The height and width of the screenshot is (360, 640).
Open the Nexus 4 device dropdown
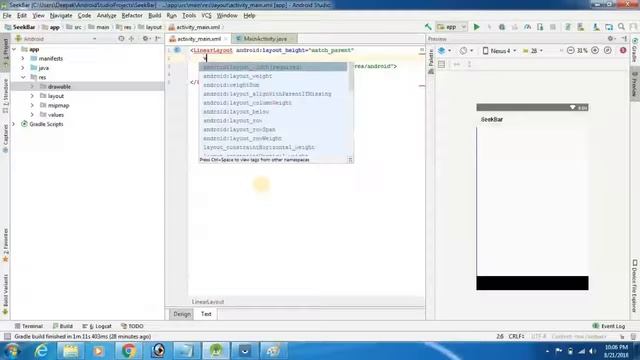500,51
